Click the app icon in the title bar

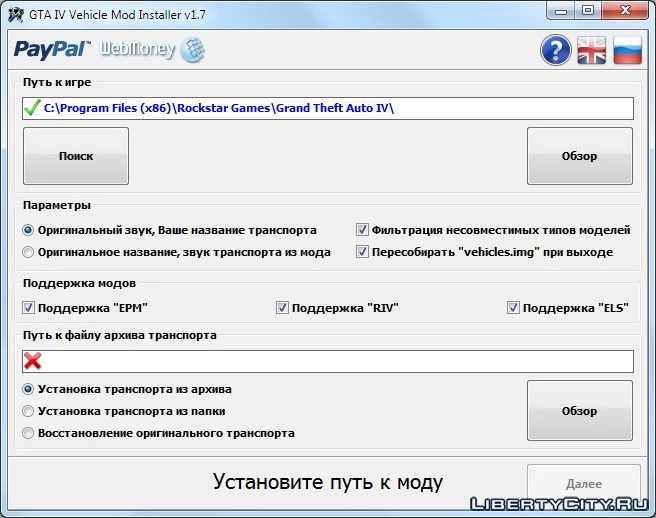click(16, 15)
